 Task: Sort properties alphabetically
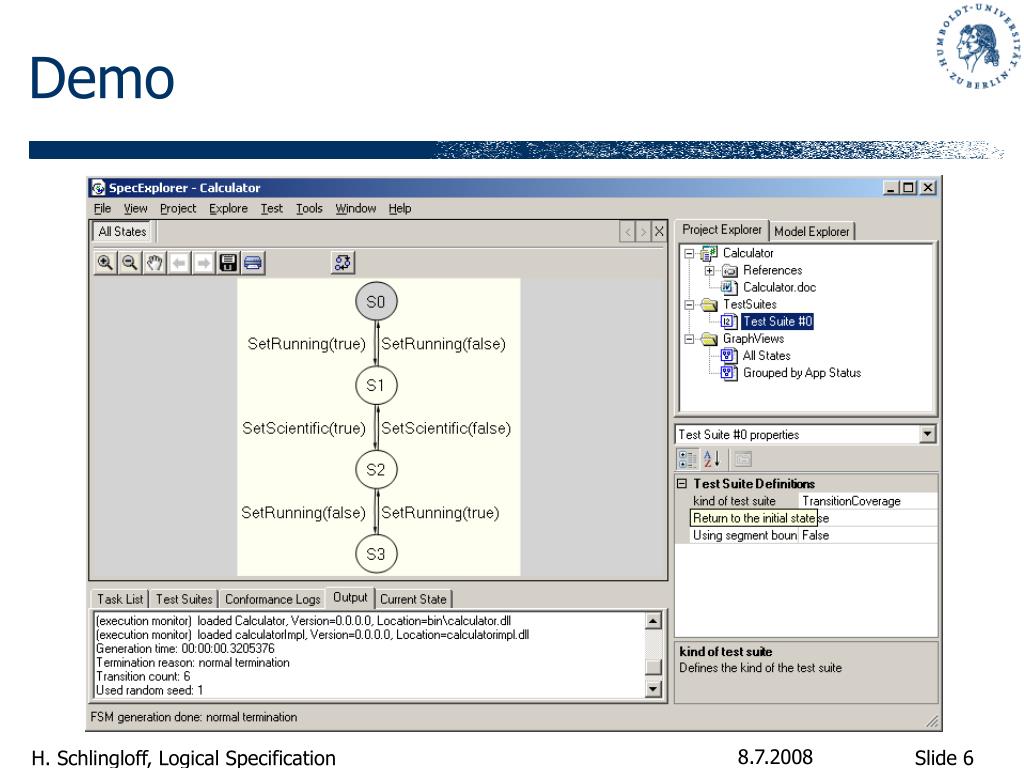712,459
